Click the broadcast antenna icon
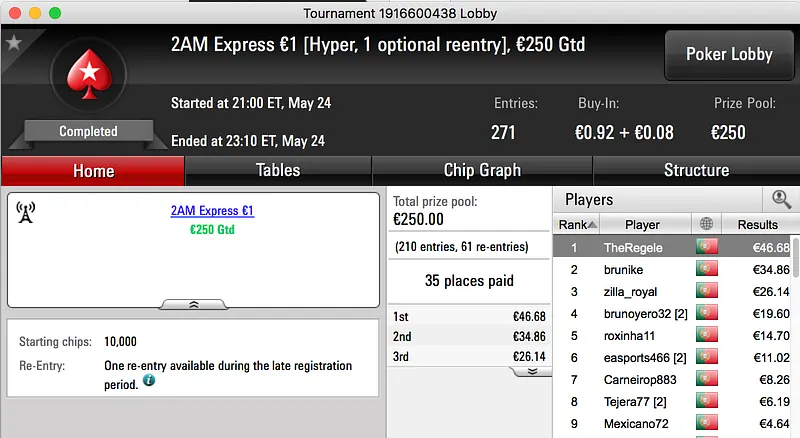Screen dimensions: 800x438 [x=26, y=213]
